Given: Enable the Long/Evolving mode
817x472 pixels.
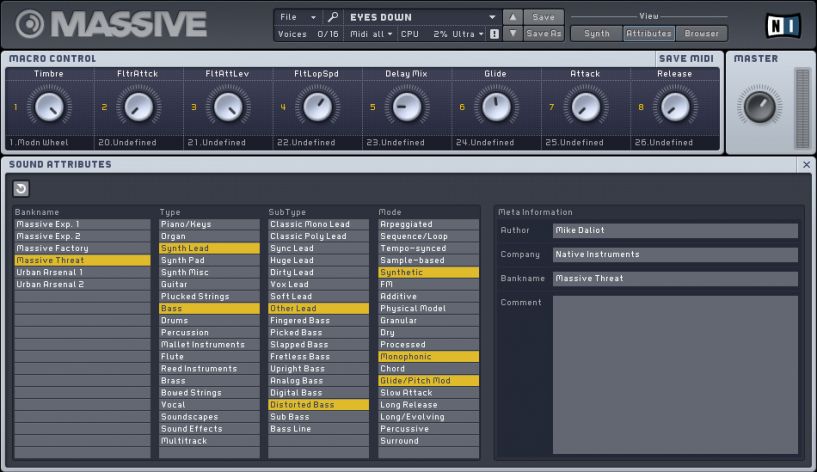Looking at the screenshot, I should [429, 417].
